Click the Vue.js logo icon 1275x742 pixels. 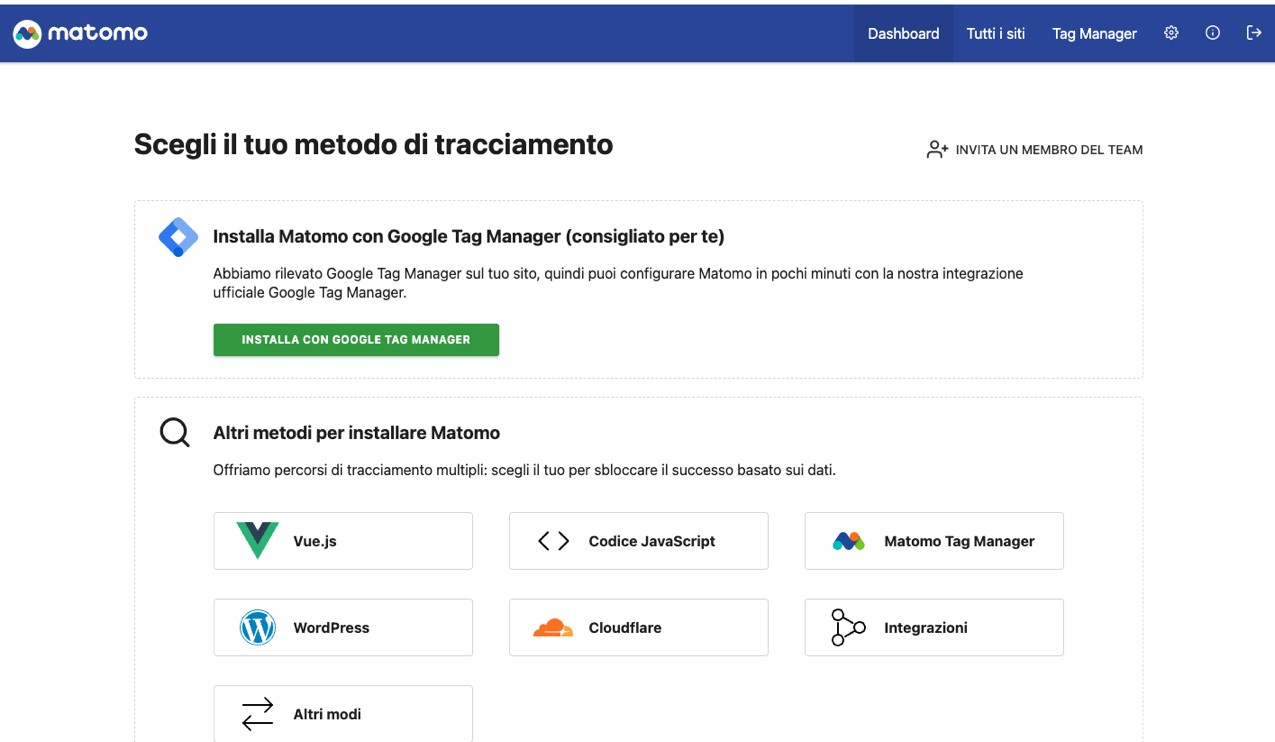(x=257, y=541)
